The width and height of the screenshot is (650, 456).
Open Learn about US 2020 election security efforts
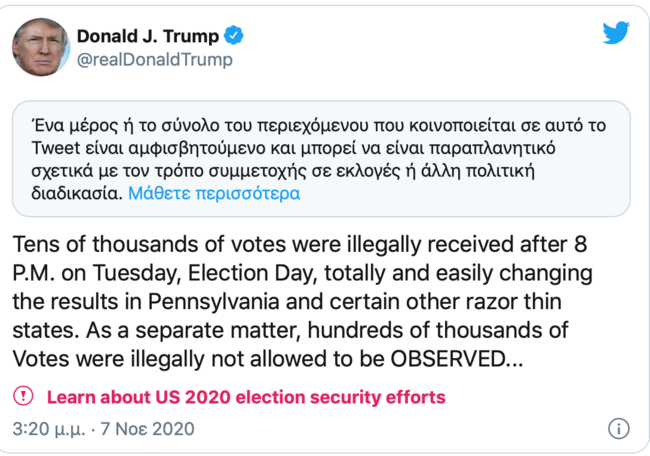pos(246,397)
